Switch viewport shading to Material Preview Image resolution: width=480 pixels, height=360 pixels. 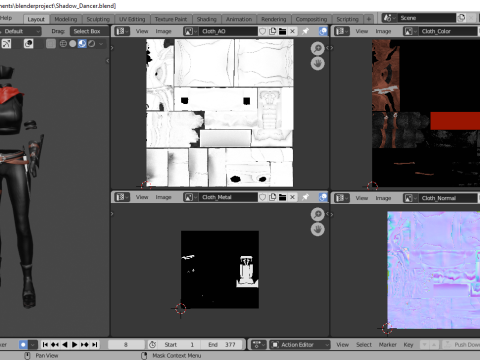pyautogui.click(x=82, y=44)
